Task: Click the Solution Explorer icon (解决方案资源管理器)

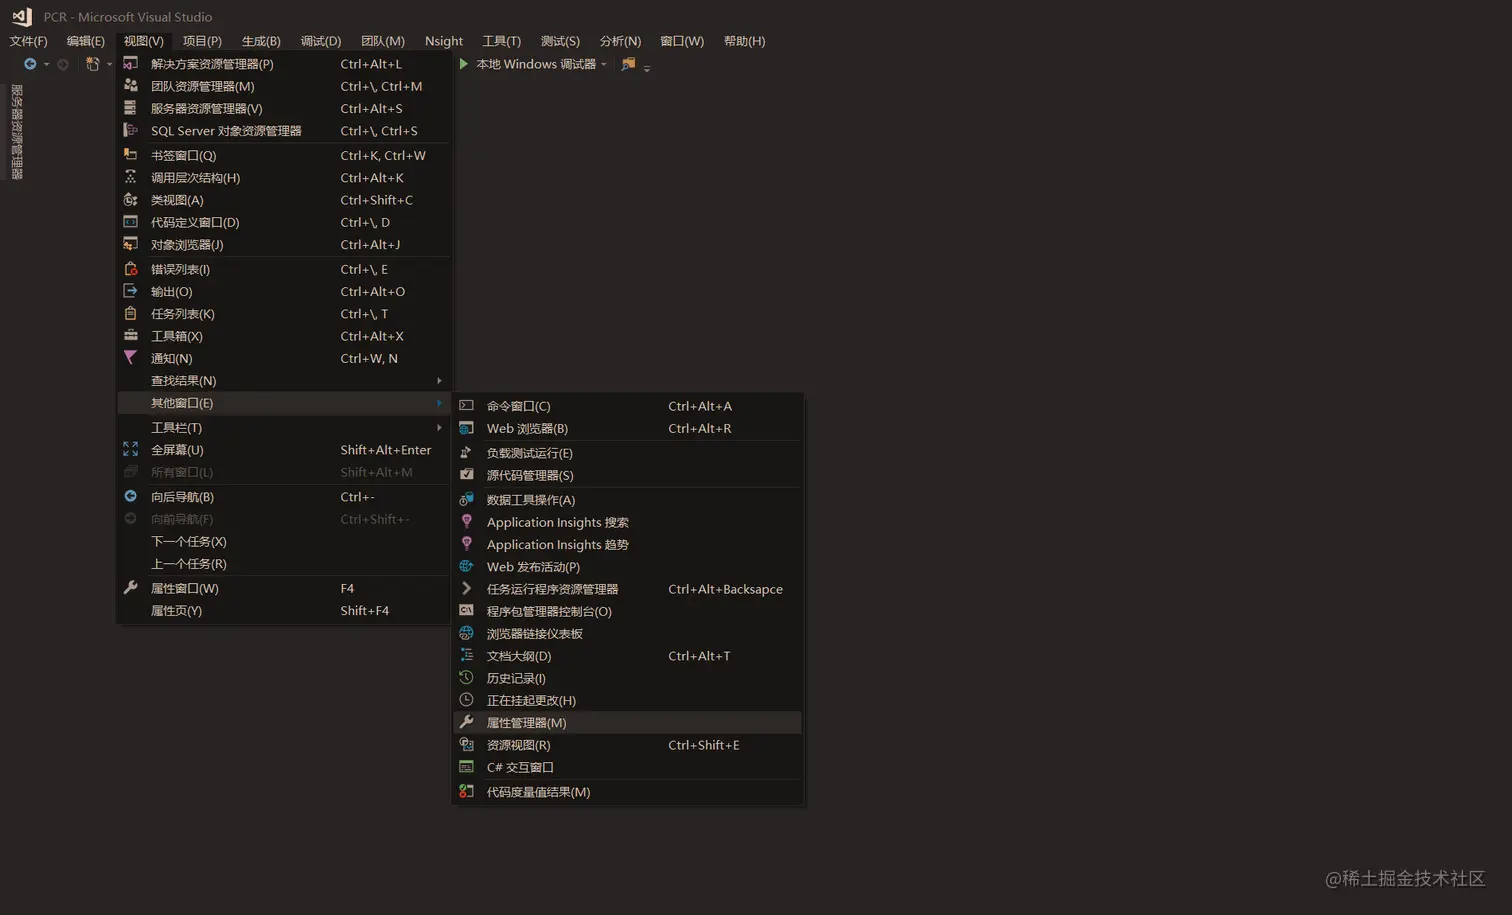Action: coord(130,63)
